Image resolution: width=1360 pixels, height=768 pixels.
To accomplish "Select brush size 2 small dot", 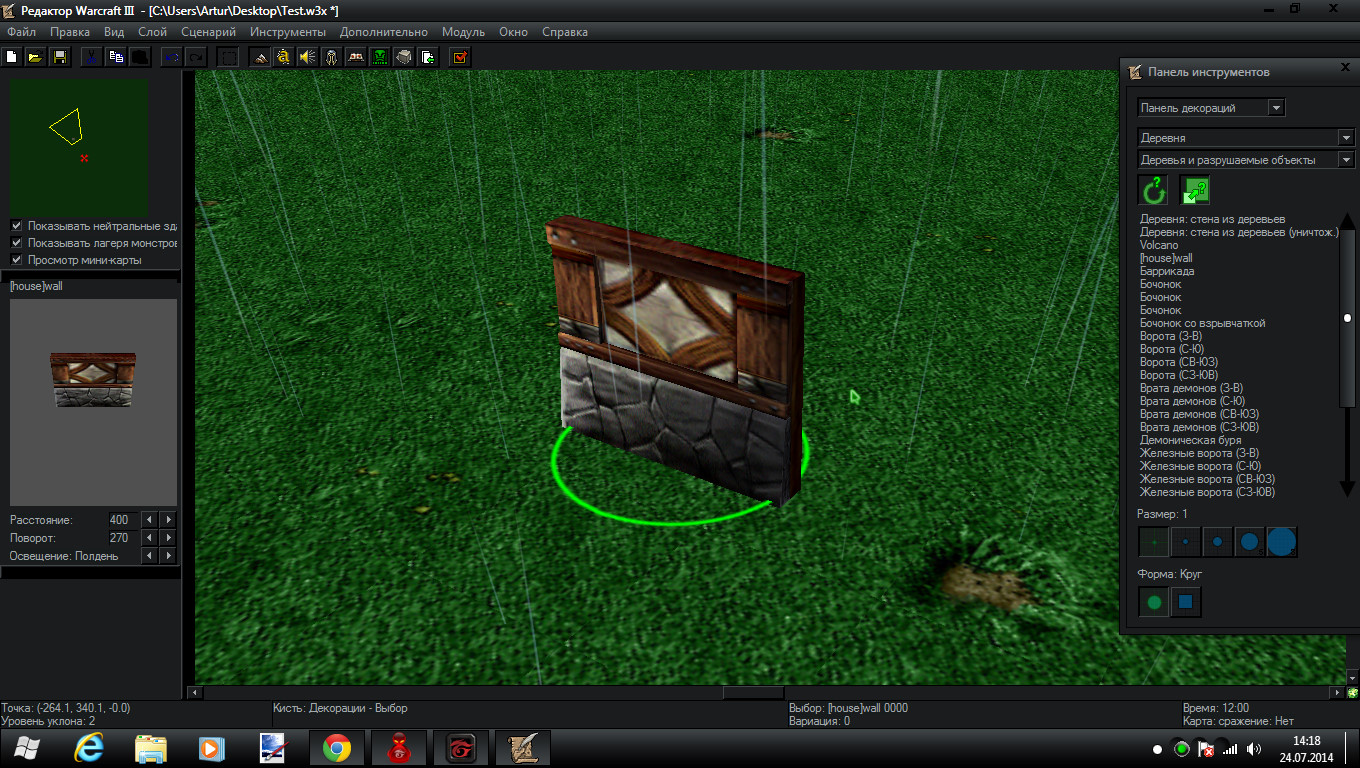I will pos(1186,542).
